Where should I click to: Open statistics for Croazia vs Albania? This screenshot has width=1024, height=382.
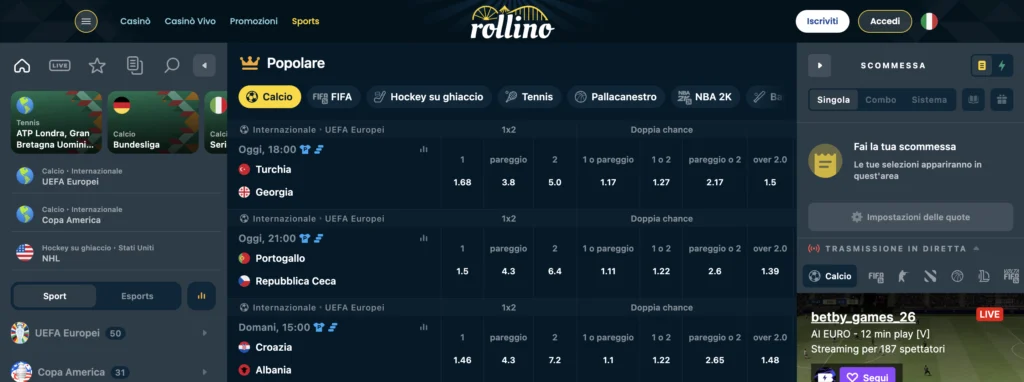pyautogui.click(x=423, y=327)
